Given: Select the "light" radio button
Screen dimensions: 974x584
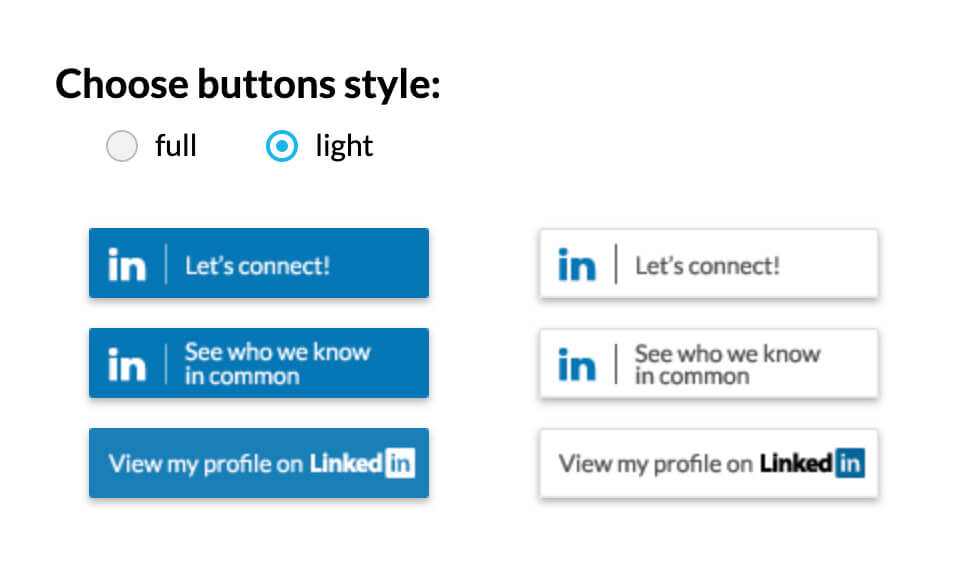Looking at the screenshot, I should (x=282, y=147).
